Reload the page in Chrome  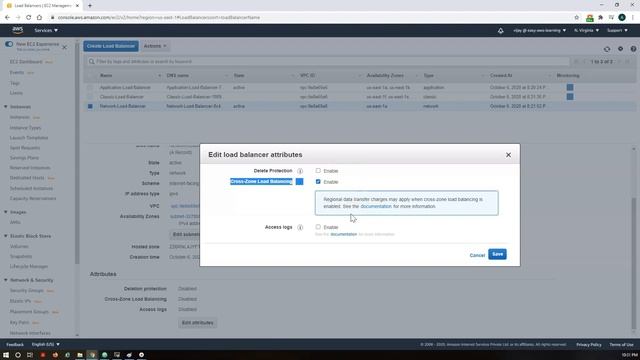pos(29,18)
